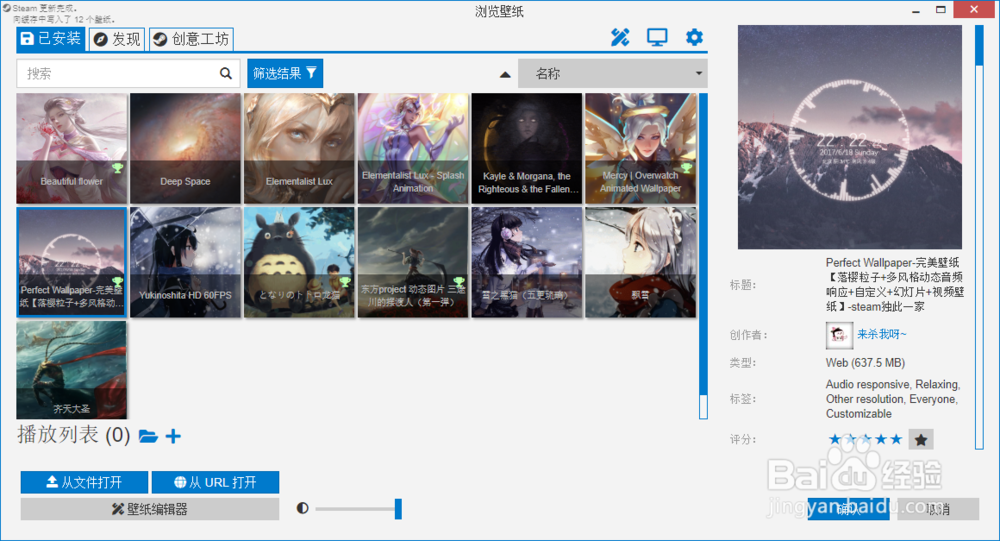Click the search magnifier icon
This screenshot has width=1000, height=541.
pyautogui.click(x=226, y=73)
